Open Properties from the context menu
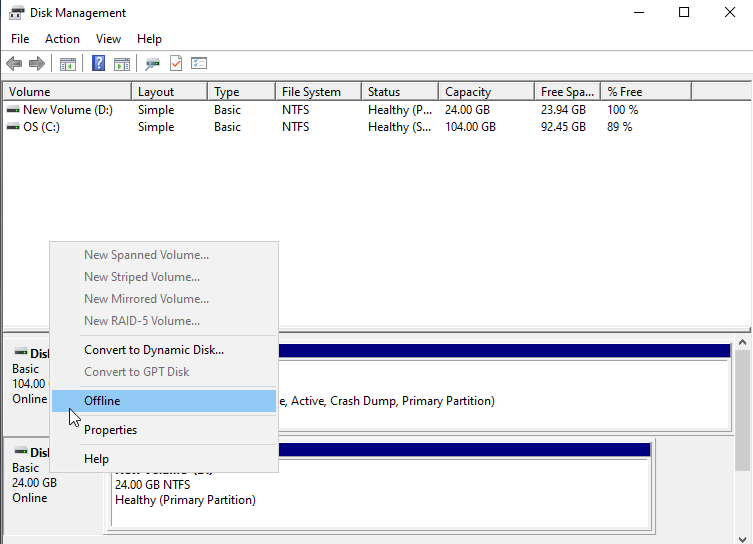The height and width of the screenshot is (544, 753). (x=110, y=430)
